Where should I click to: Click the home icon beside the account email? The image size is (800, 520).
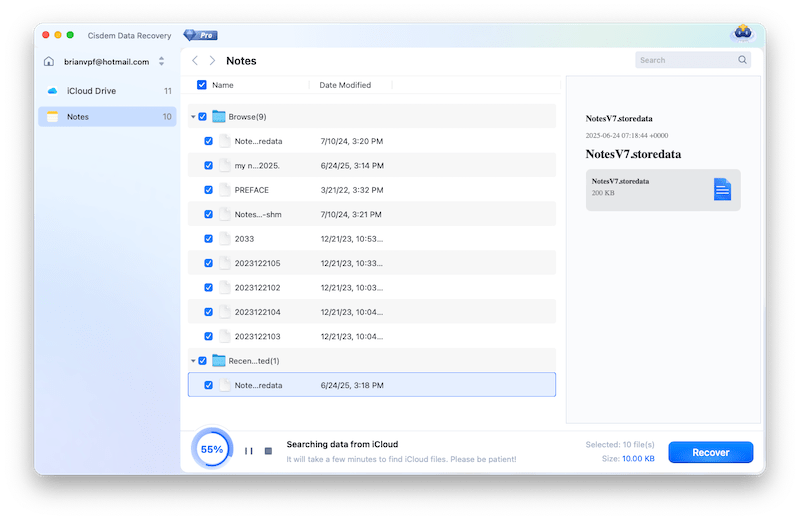click(x=50, y=61)
